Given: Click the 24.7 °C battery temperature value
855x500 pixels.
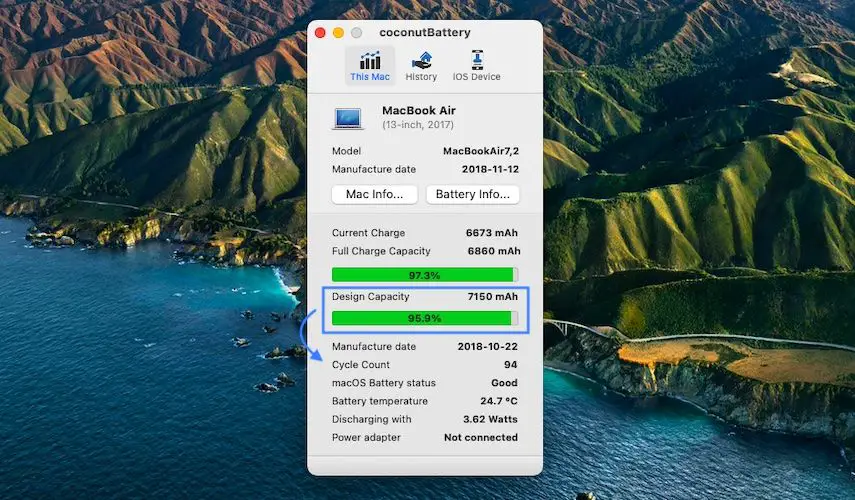Looking at the screenshot, I should (x=499, y=401).
